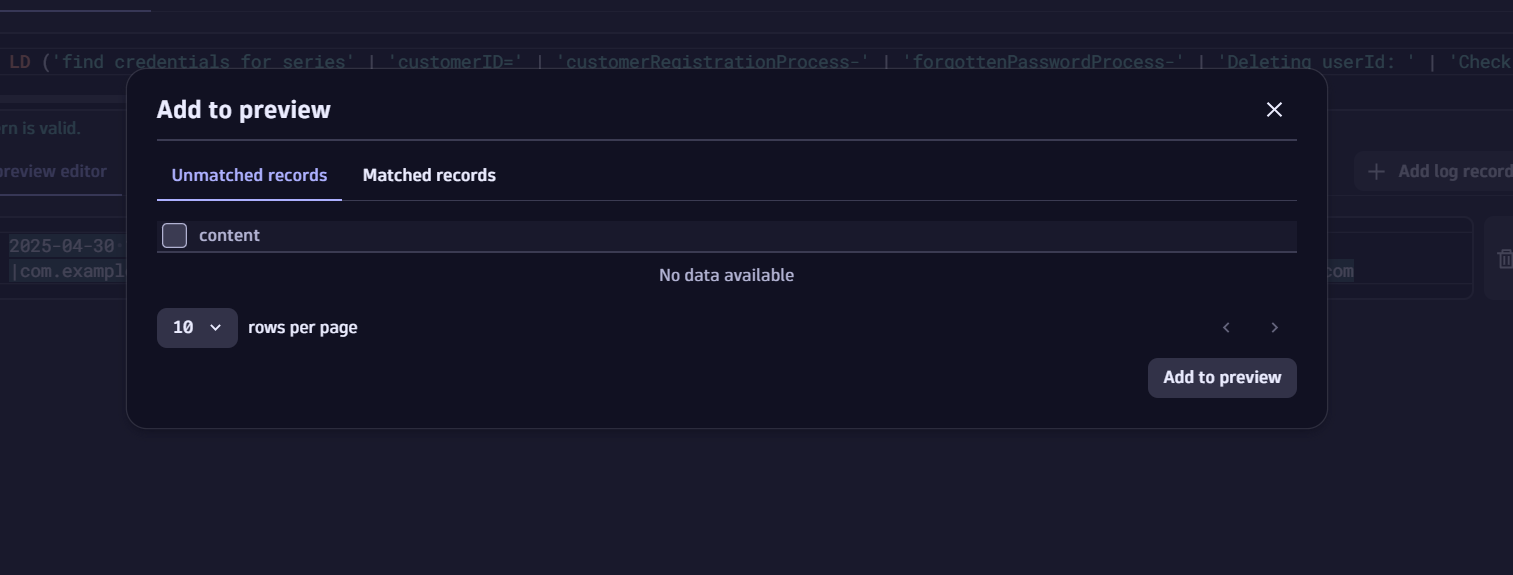The width and height of the screenshot is (1513, 575).
Task: Tick the select-all checkbox beside content
Action: pos(175,236)
